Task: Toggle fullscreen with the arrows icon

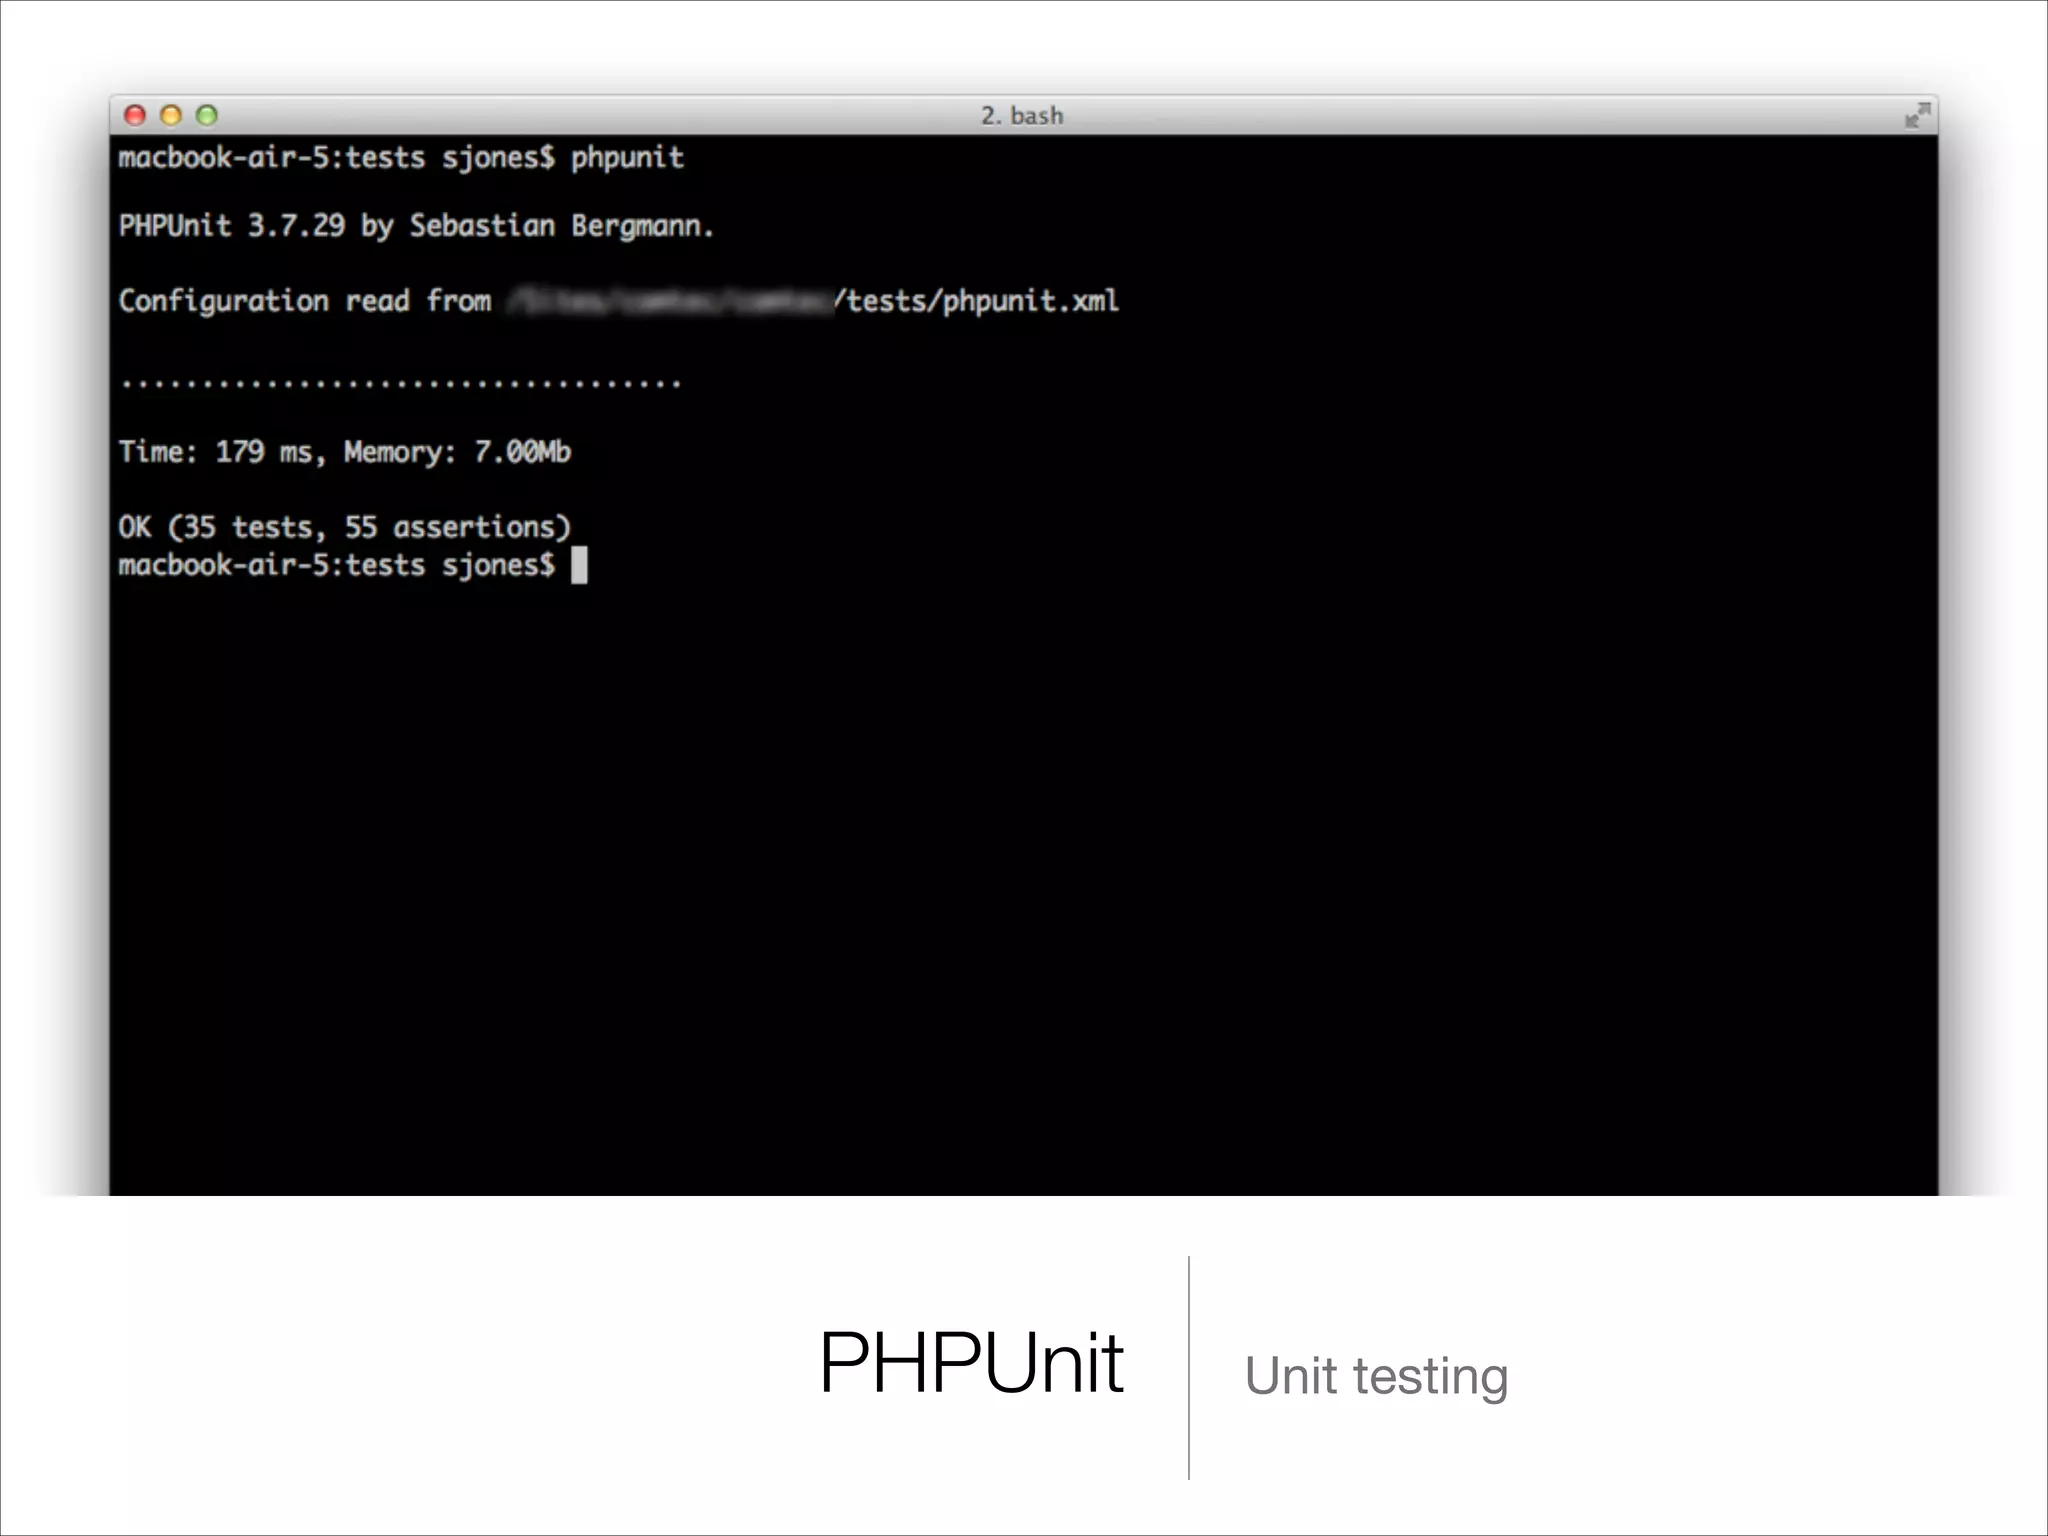Action: [1917, 115]
